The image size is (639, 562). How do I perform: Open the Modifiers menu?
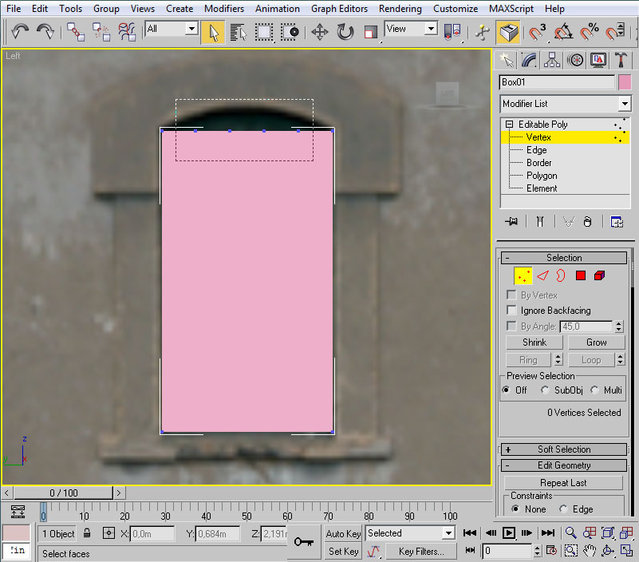click(x=224, y=8)
